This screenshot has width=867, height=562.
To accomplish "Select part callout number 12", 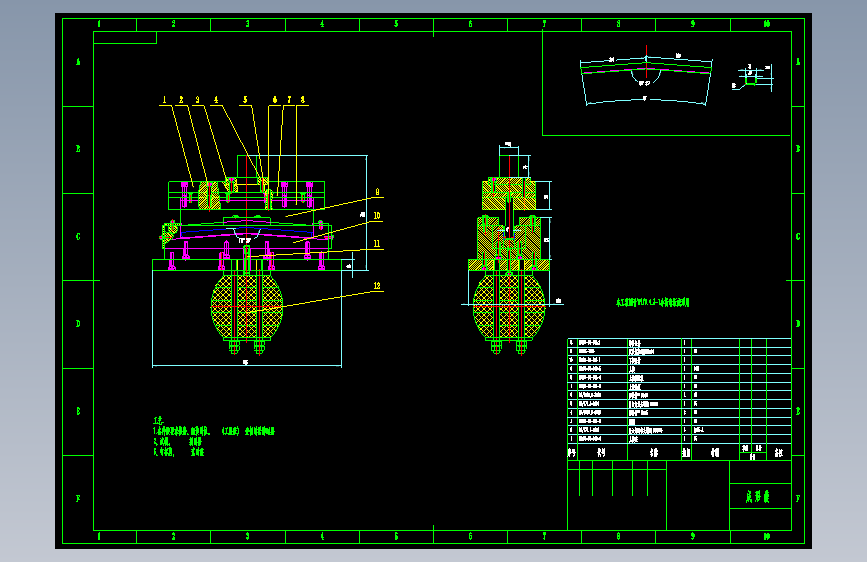I will pos(377,286).
